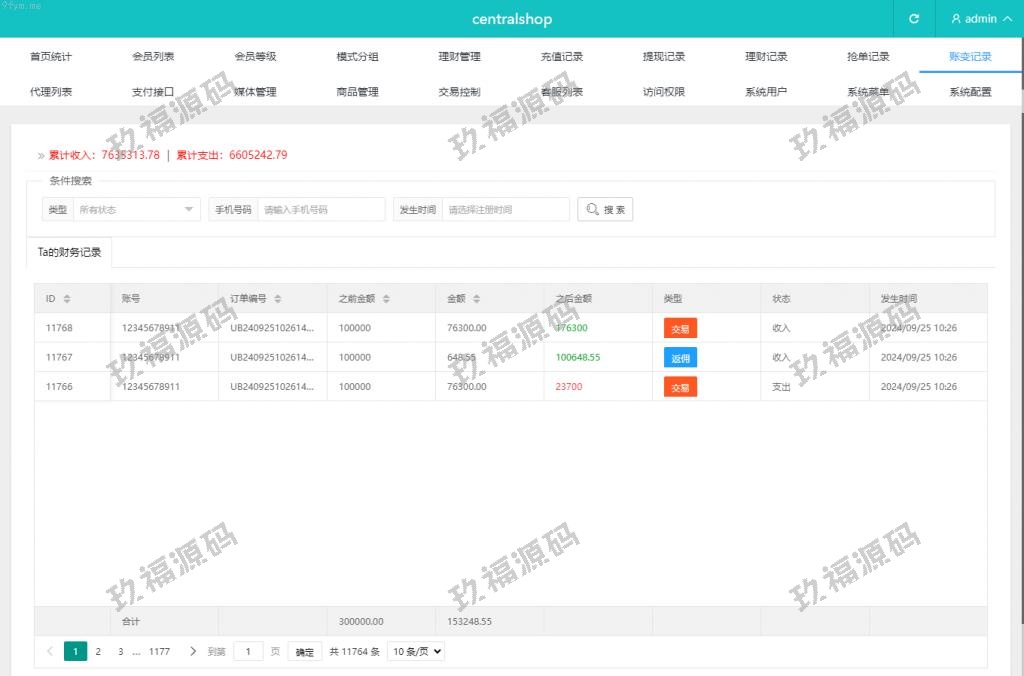Go to page 2
Image resolution: width=1024 pixels, height=676 pixels.
coord(98,651)
